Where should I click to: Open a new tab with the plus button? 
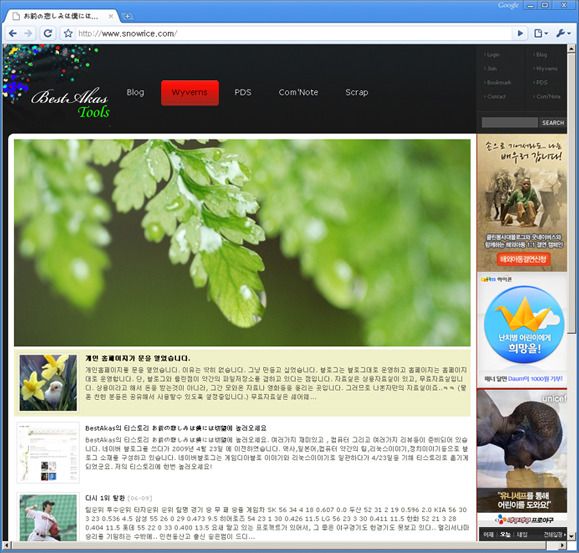point(127,16)
